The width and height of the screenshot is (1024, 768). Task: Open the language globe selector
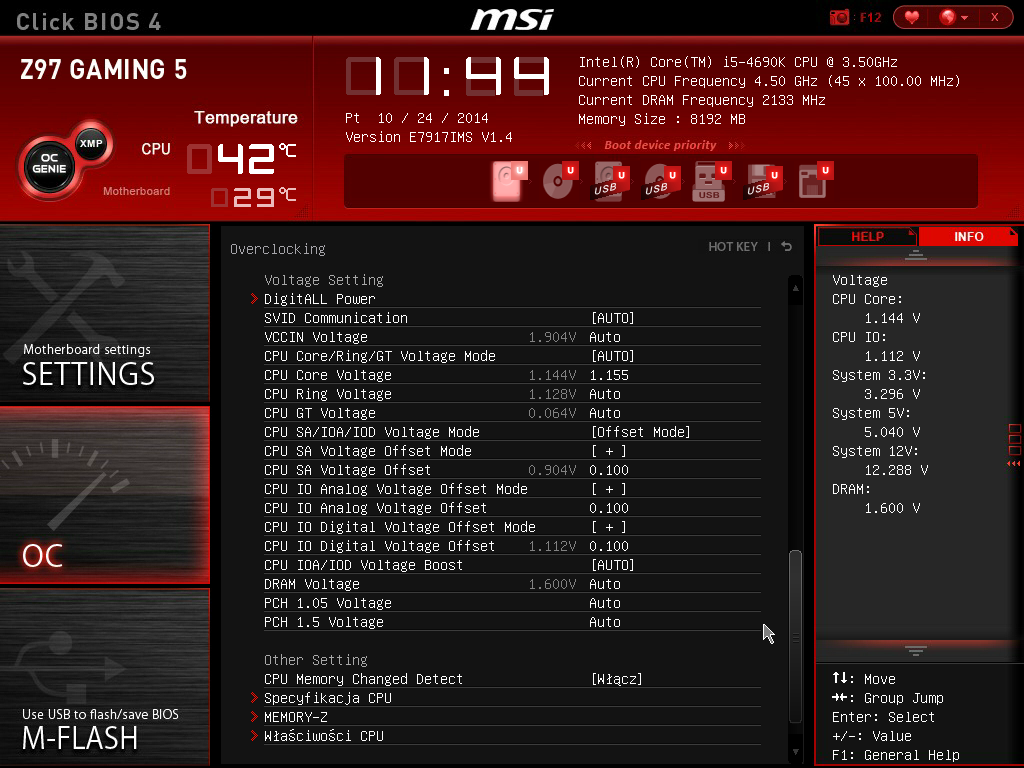(953, 17)
